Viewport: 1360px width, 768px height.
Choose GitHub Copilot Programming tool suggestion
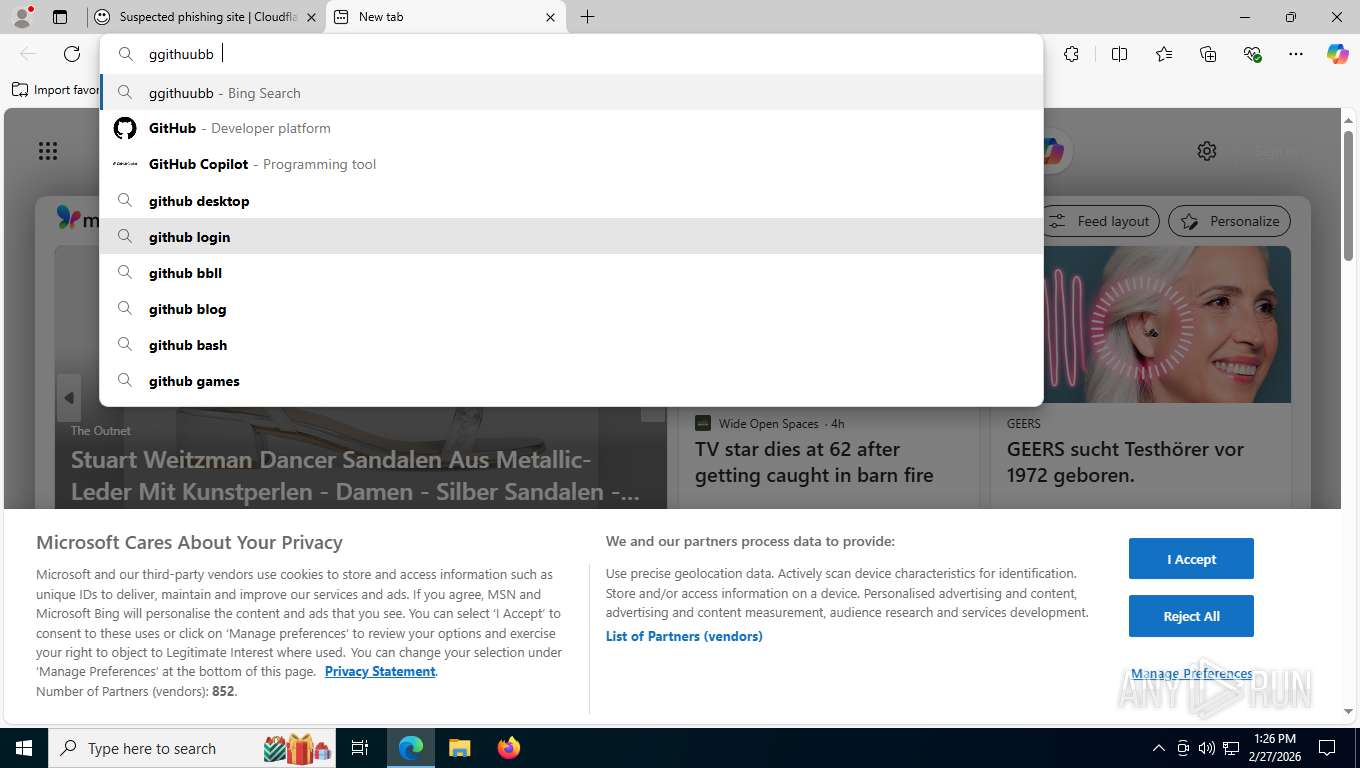pyautogui.click(x=571, y=164)
